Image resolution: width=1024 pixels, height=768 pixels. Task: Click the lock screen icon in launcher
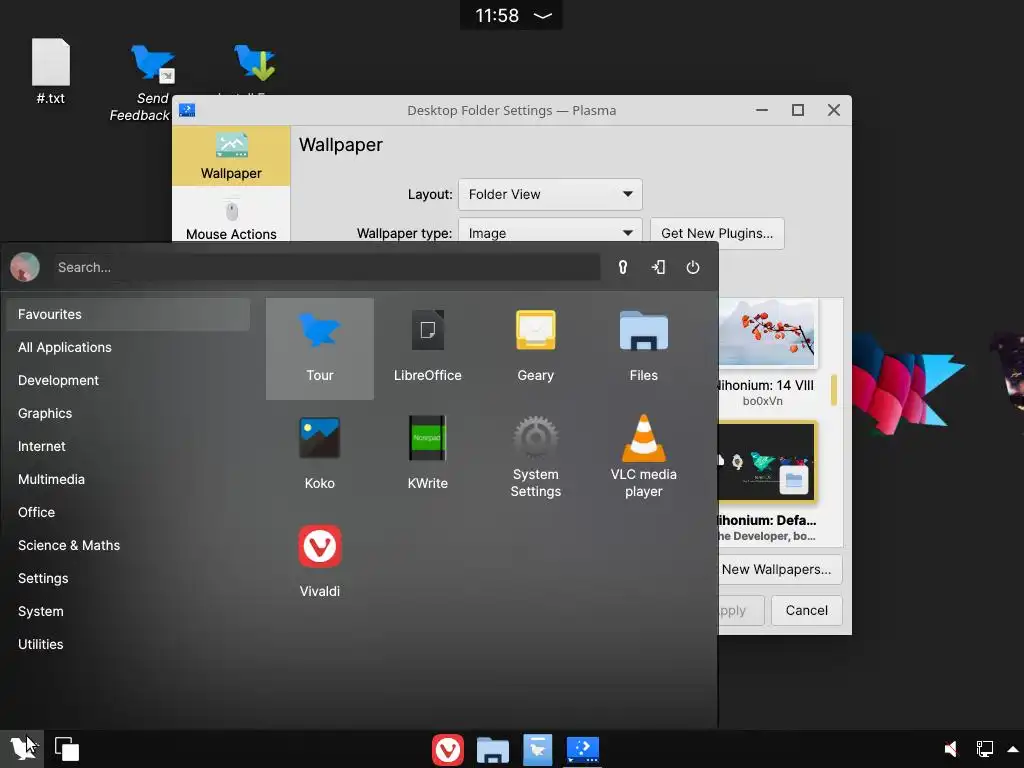coord(623,267)
